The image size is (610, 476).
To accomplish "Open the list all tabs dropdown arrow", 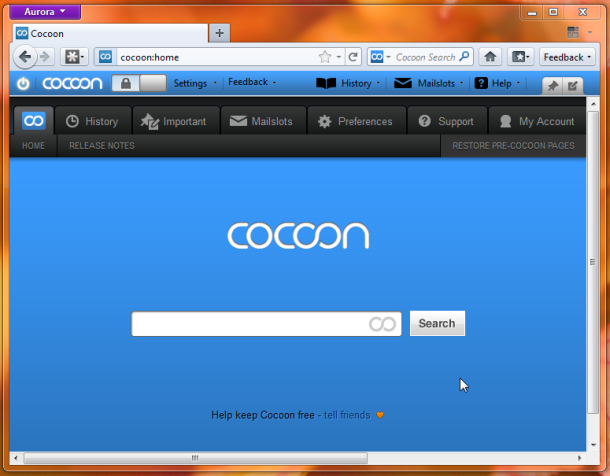I will click(590, 32).
